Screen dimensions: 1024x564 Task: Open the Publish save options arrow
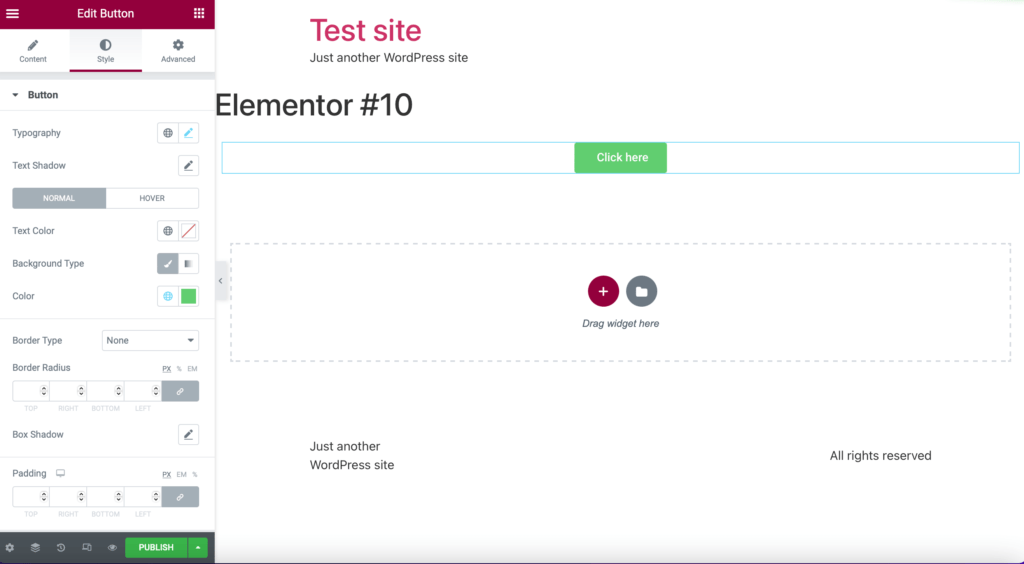click(x=199, y=547)
